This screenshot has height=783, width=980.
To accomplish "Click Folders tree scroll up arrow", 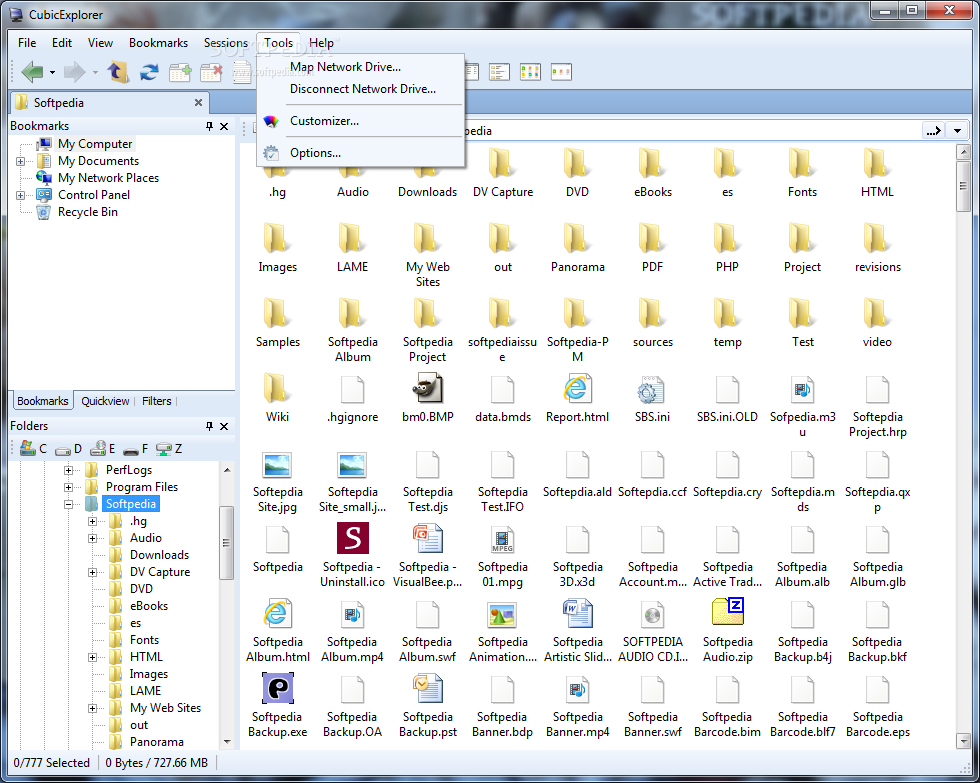I will click(x=227, y=470).
